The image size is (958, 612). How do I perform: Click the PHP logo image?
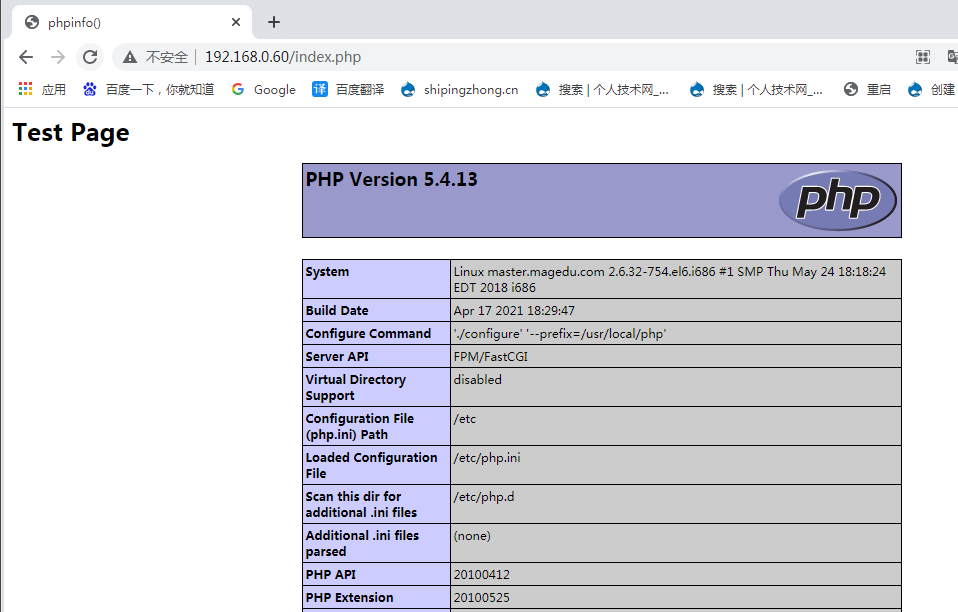tap(837, 200)
